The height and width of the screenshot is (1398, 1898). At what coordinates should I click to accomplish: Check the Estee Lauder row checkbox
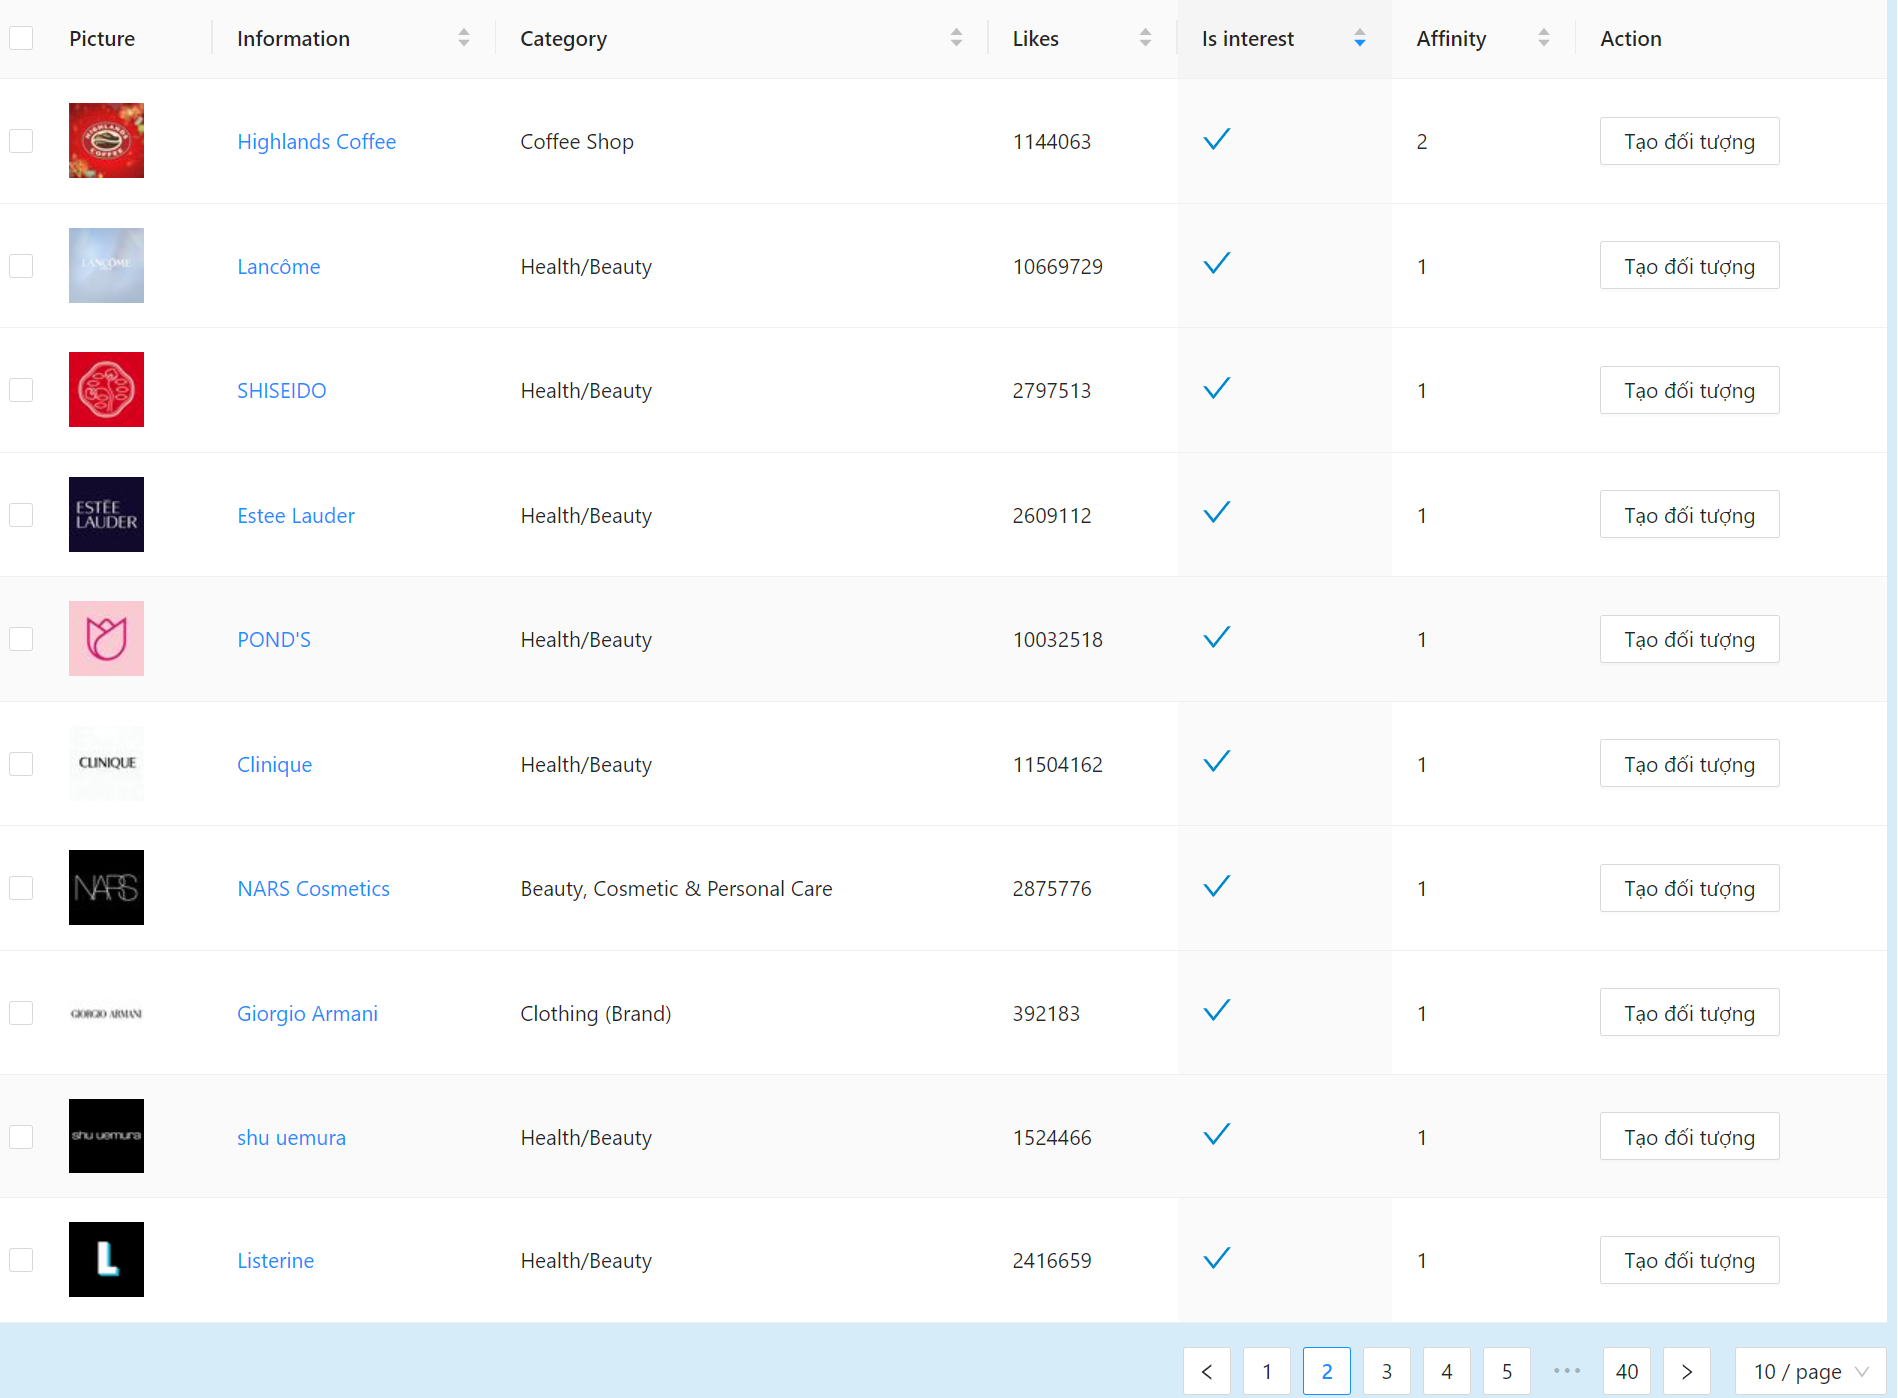[21, 515]
